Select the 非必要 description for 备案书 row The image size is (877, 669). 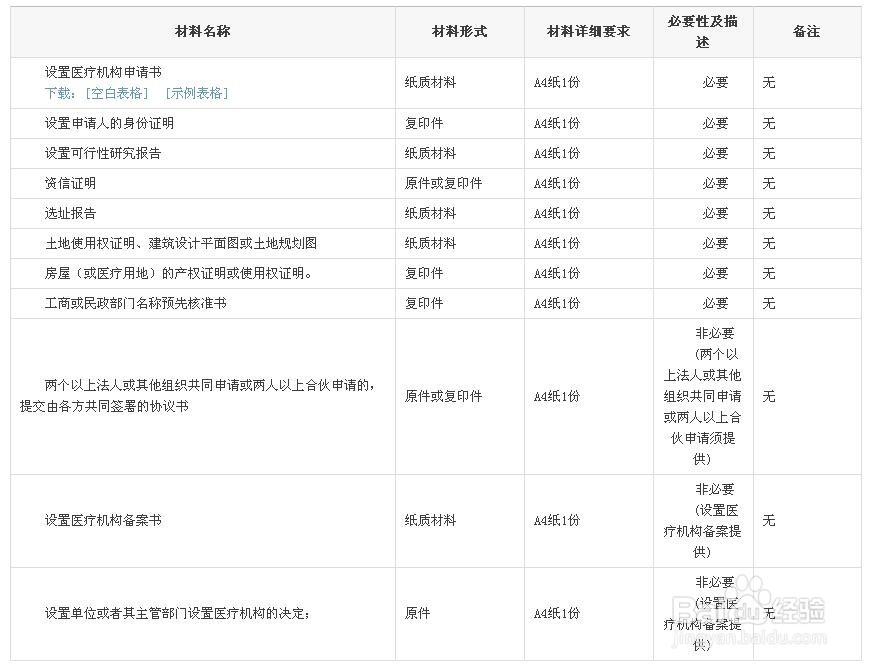pos(701,521)
